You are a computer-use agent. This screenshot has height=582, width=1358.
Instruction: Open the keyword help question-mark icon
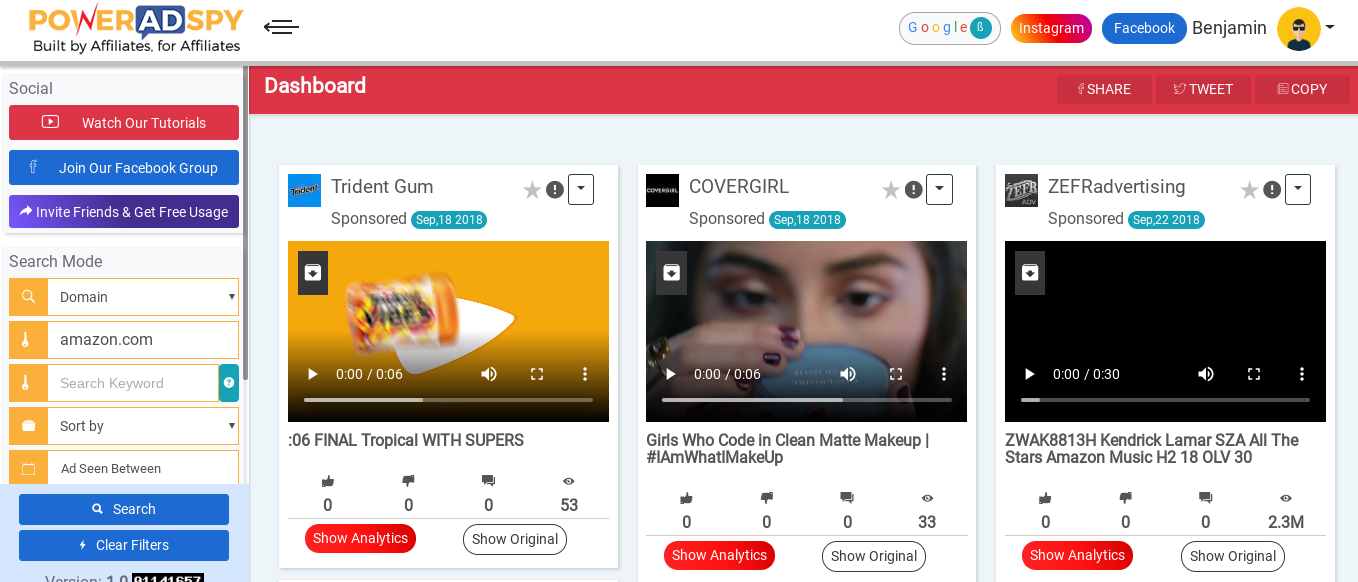tap(229, 383)
